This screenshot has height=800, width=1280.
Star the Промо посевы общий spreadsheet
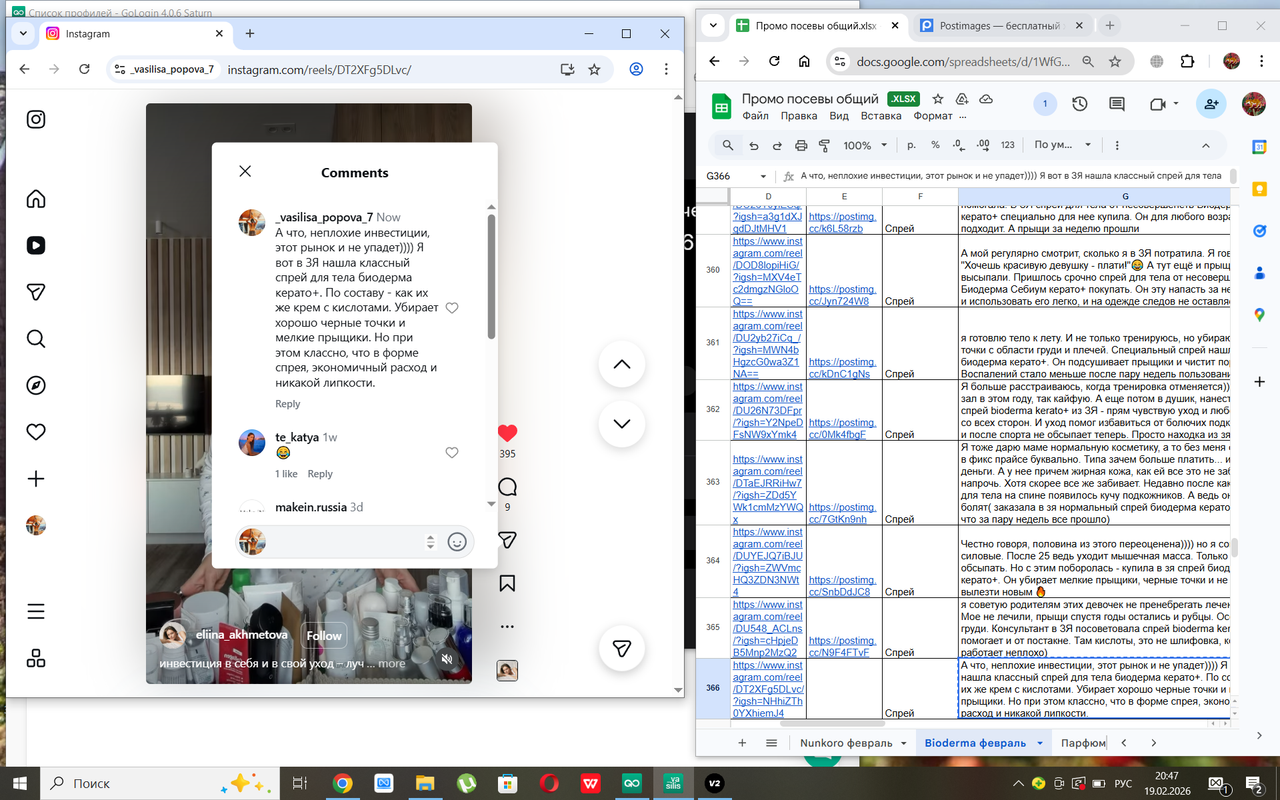click(x=937, y=99)
